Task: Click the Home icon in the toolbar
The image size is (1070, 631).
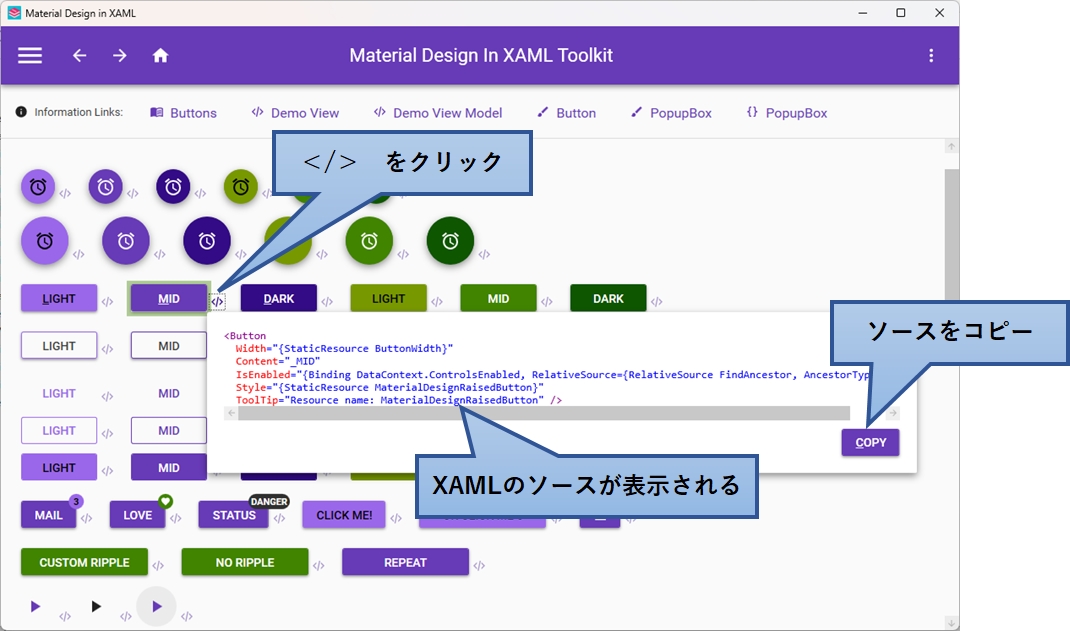Action: (x=160, y=56)
